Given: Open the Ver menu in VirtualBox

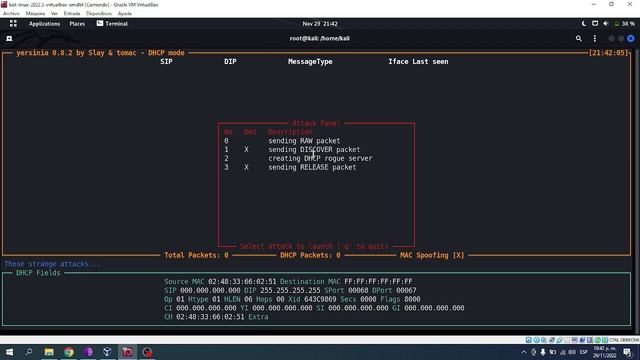Looking at the screenshot, I should [x=54, y=13].
